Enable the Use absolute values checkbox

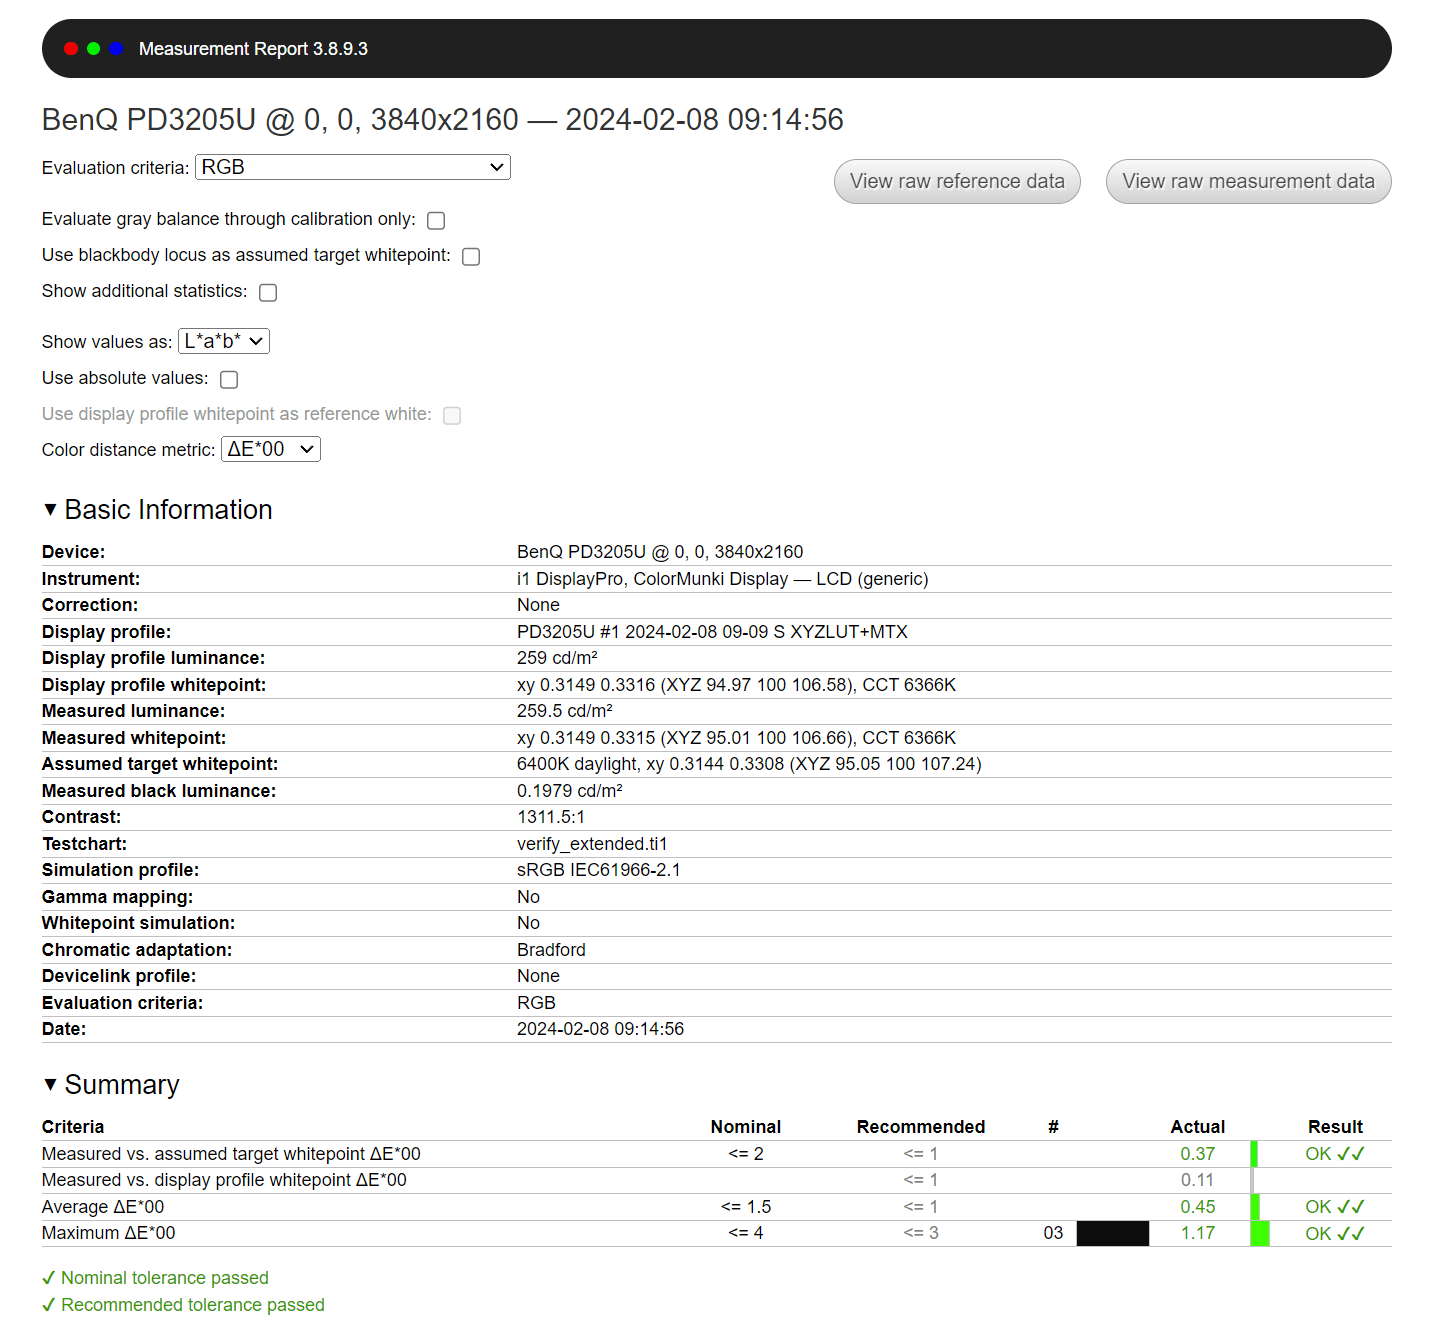coord(229,380)
